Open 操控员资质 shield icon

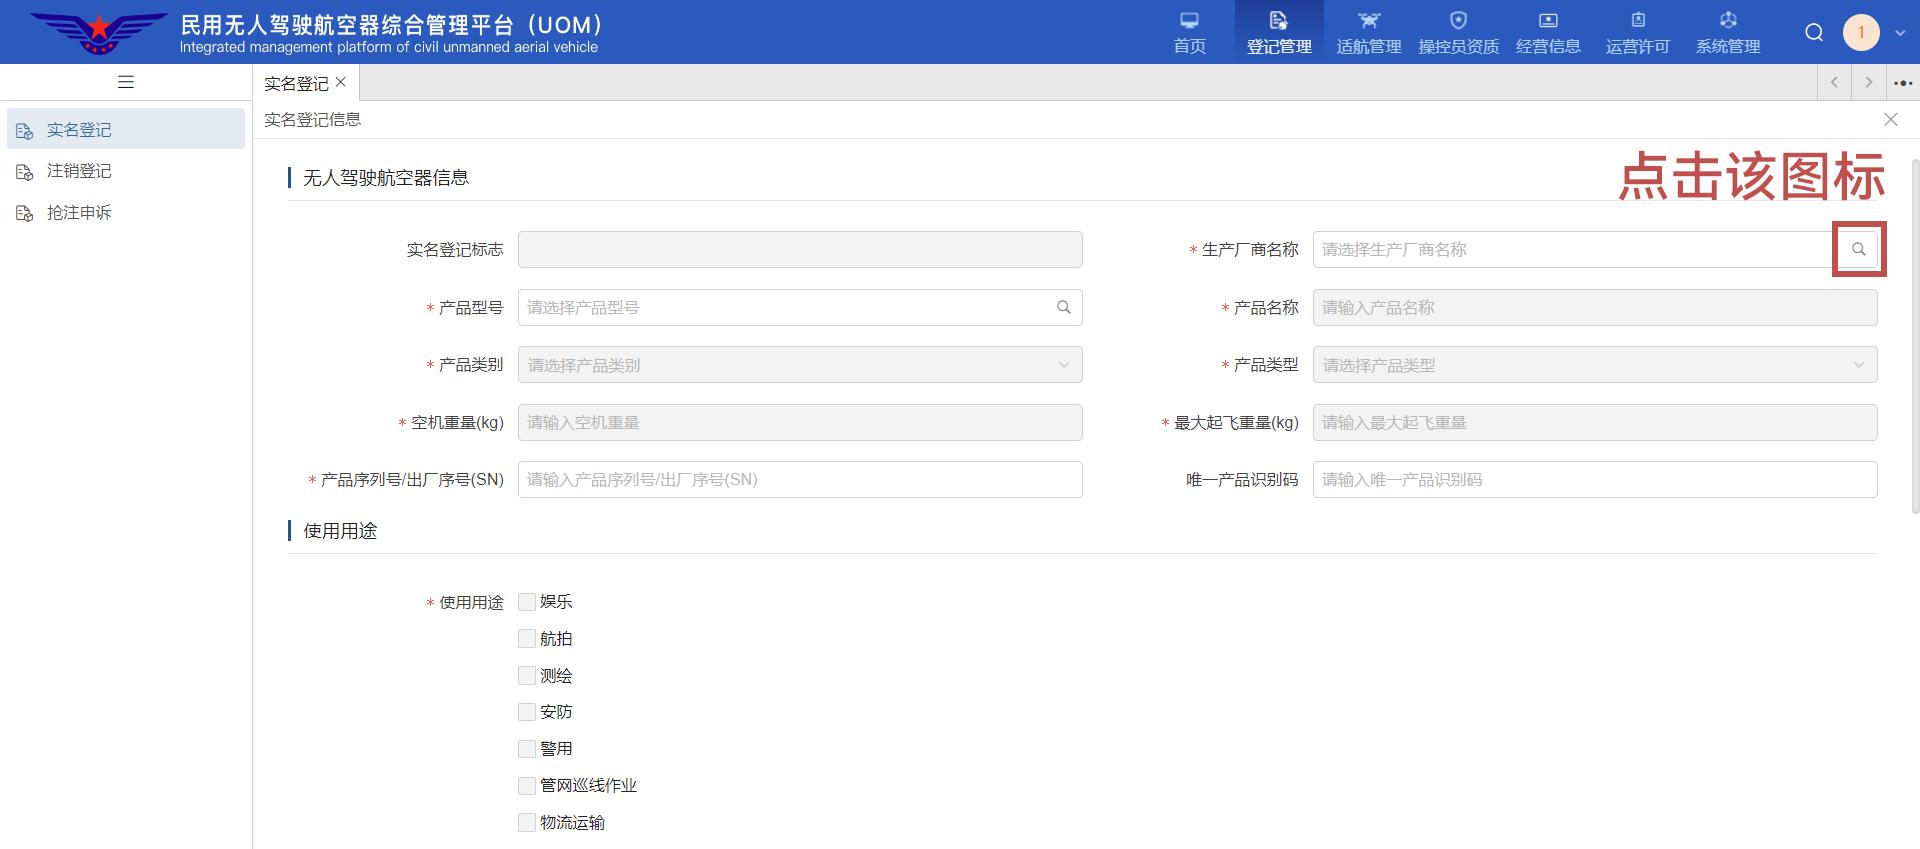[1458, 21]
